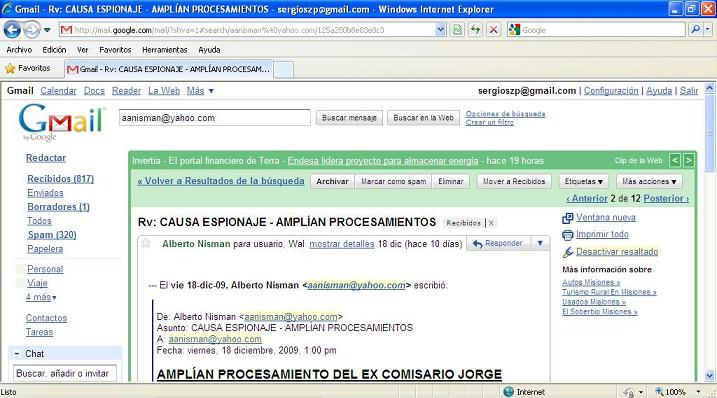The image size is (717, 398).
Task: Click the Ventana nueva icon
Action: coord(567,218)
